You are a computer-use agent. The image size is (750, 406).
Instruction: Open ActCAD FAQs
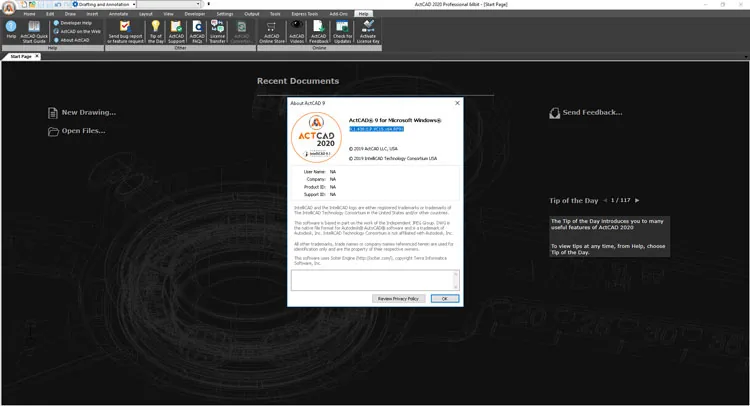[197, 32]
